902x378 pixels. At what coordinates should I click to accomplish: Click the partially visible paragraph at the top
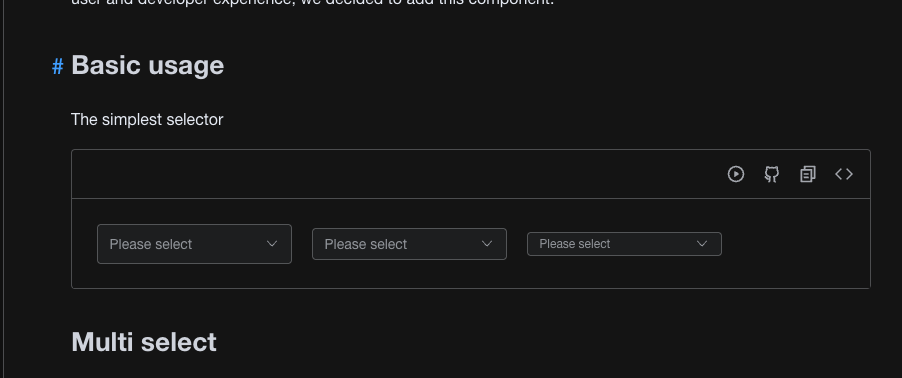pyautogui.click(x=312, y=2)
